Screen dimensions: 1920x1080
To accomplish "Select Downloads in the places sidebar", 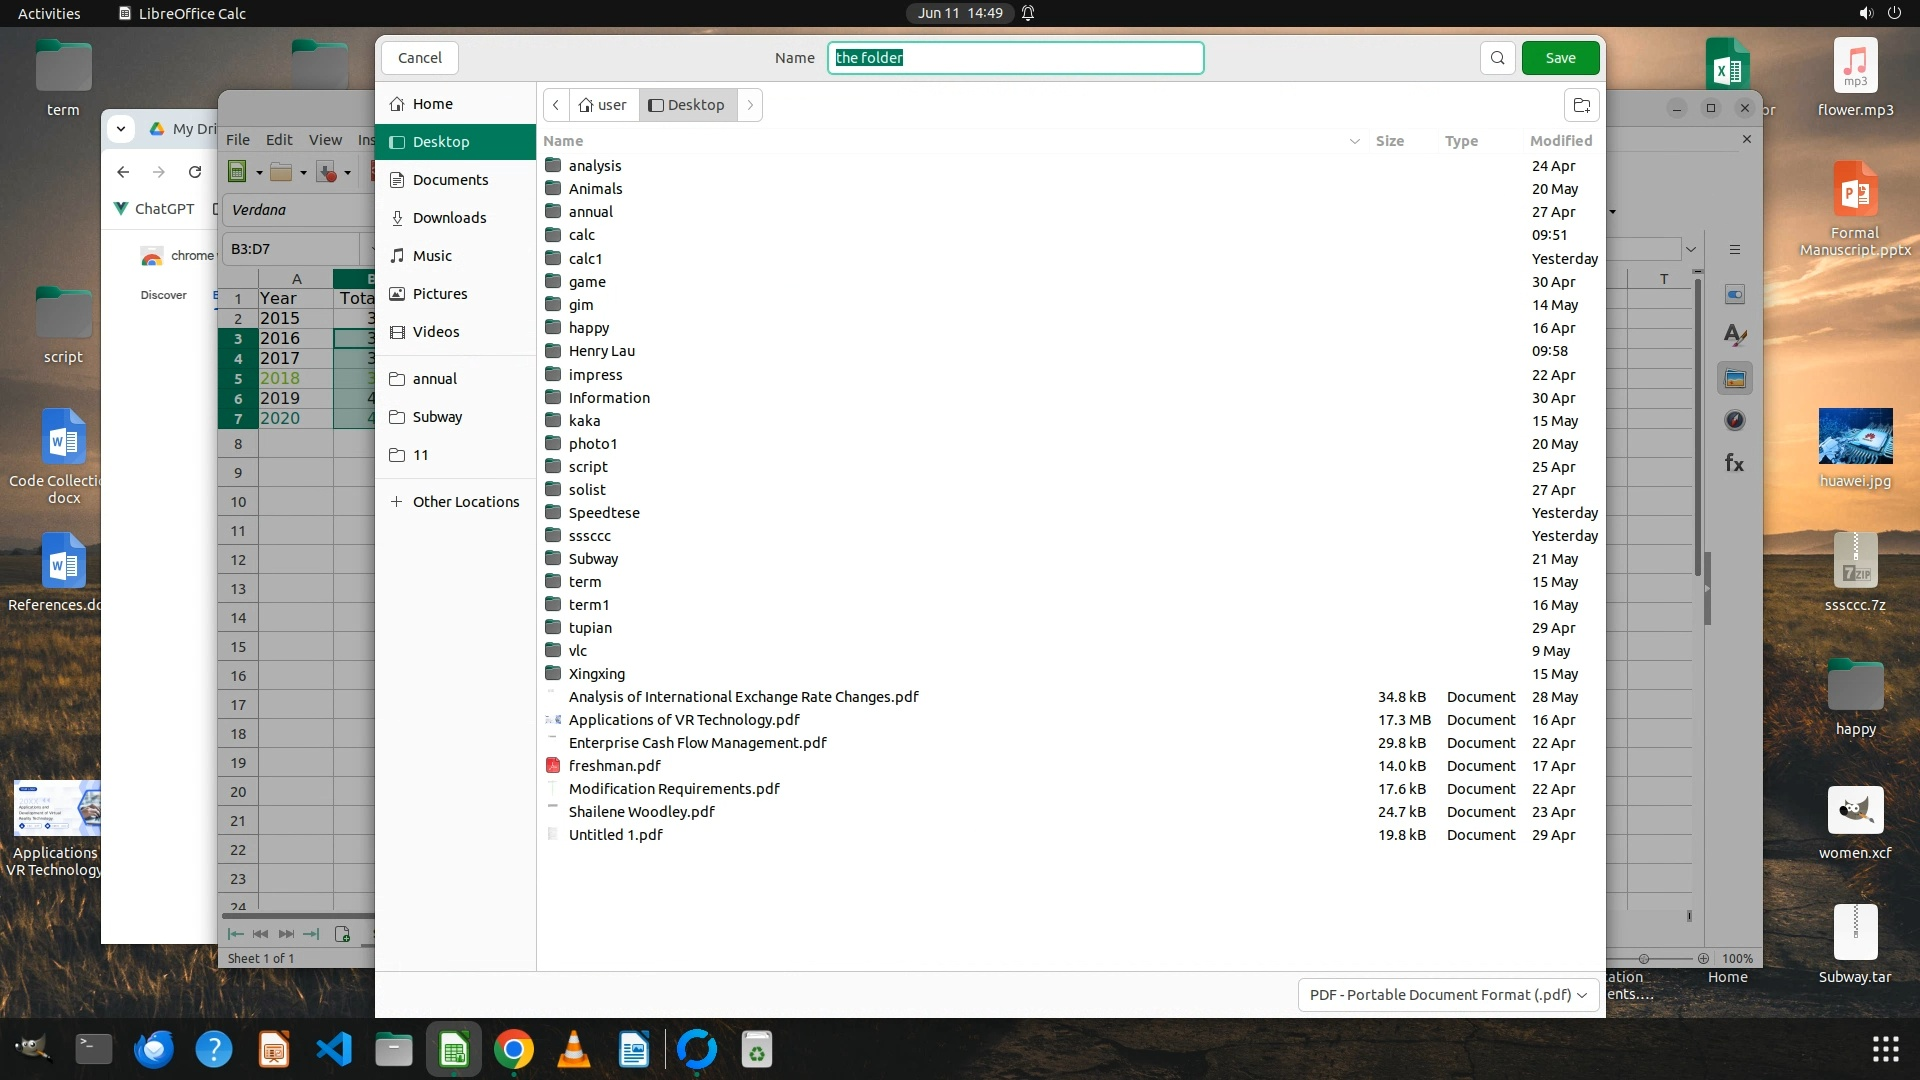I will point(449,218).
